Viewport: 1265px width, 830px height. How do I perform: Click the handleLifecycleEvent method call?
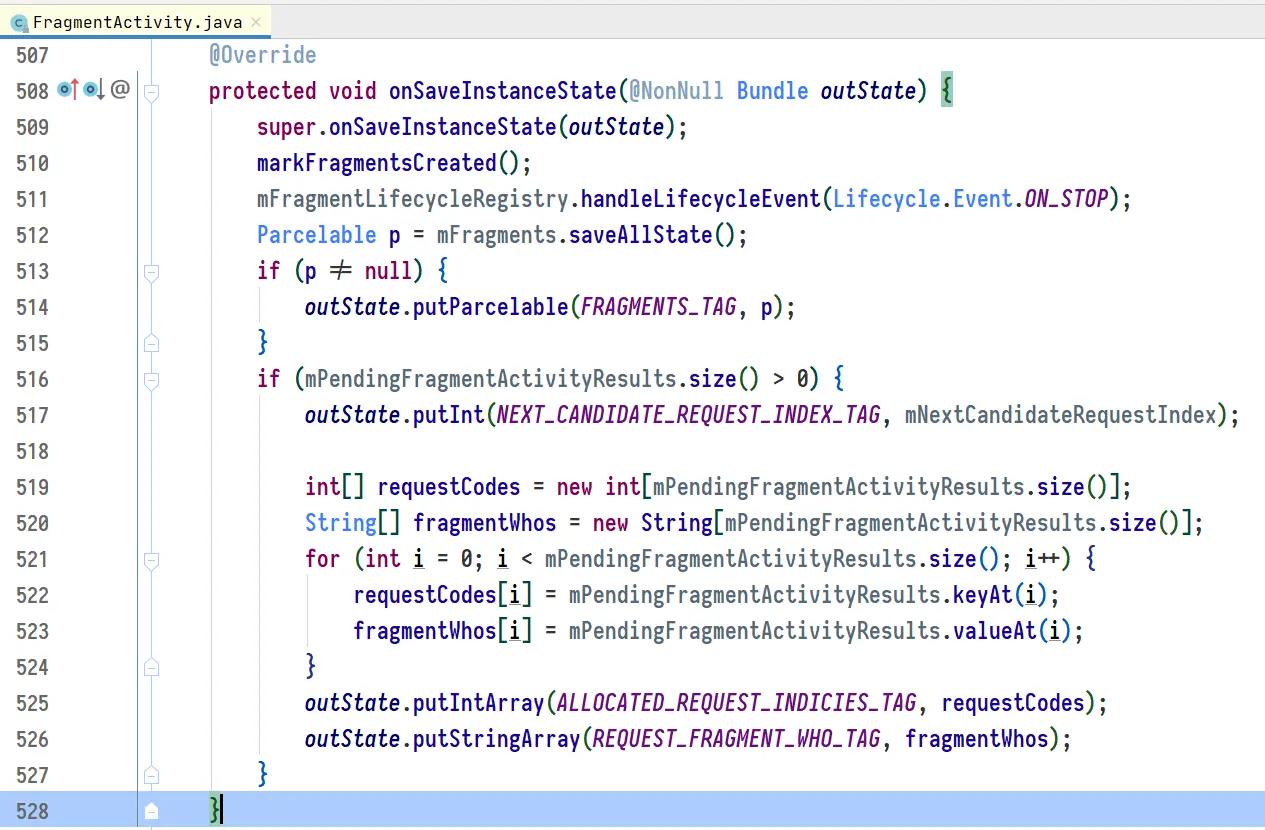tap(701, 199)
